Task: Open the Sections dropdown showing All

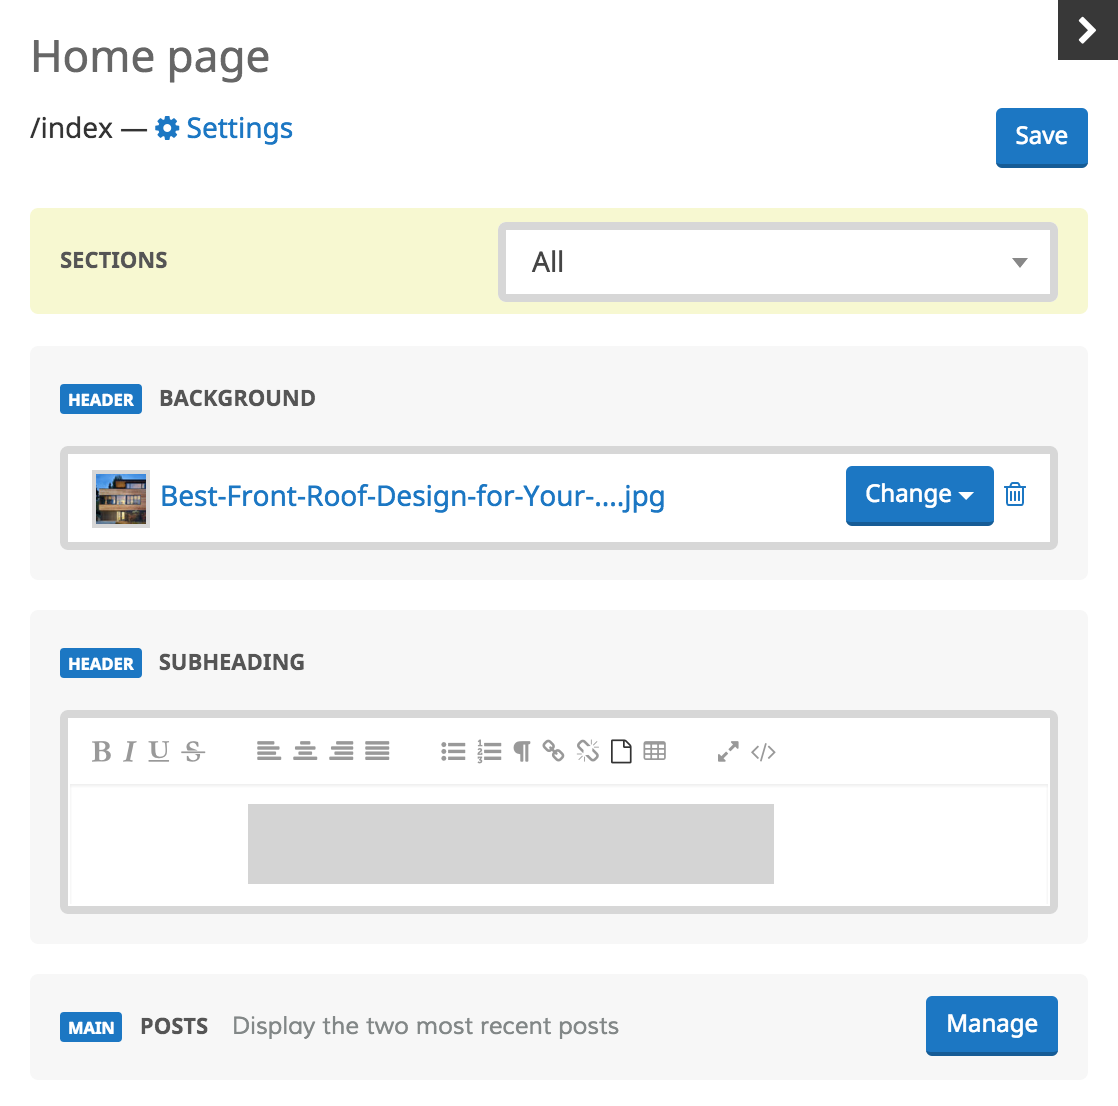Action: coord(778,262)
